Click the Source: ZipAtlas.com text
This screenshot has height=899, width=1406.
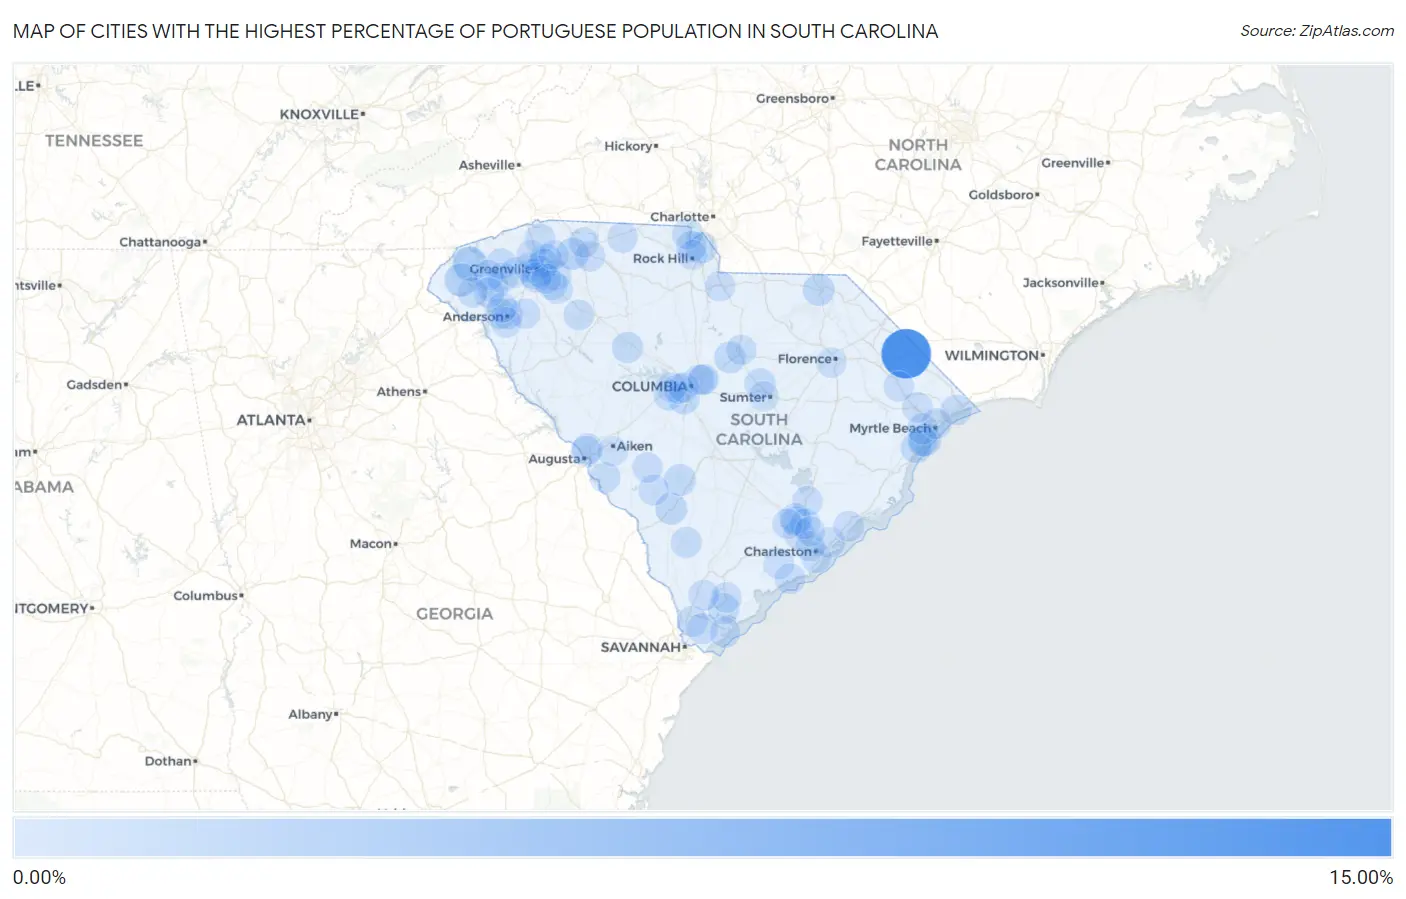pos(1317,31)
